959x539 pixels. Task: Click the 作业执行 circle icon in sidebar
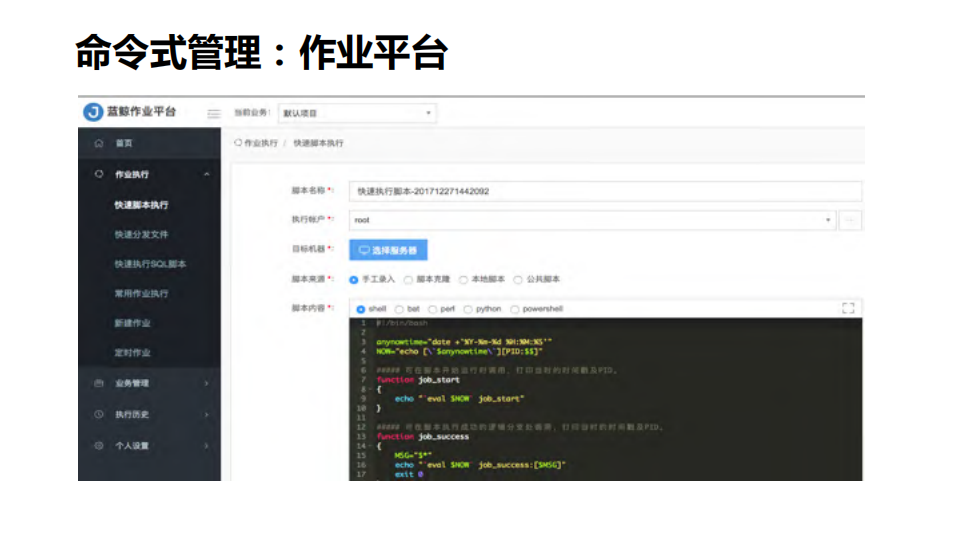[99, 174]
